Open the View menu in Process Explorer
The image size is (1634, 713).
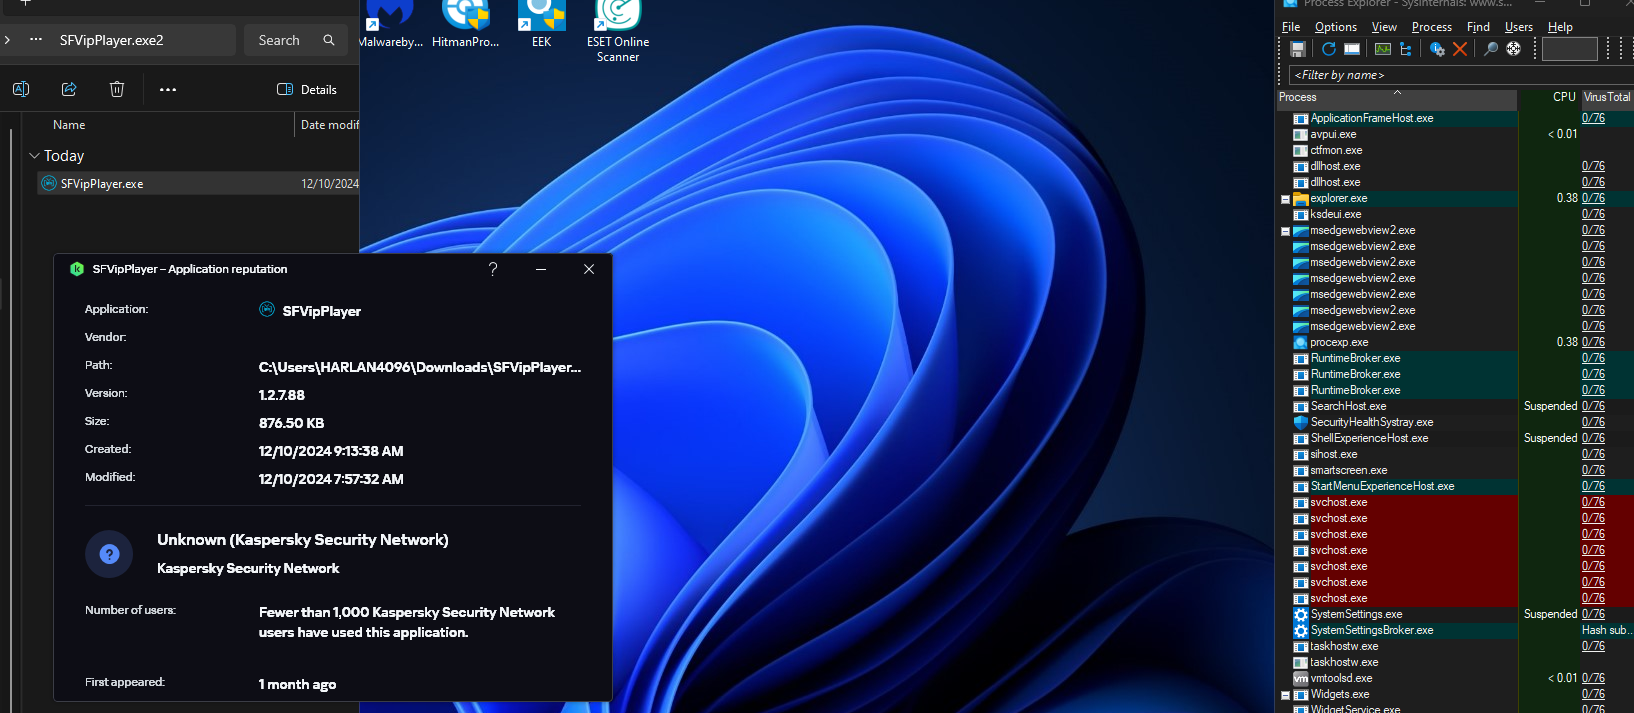pyautogui.click(x=1384, y=27)
